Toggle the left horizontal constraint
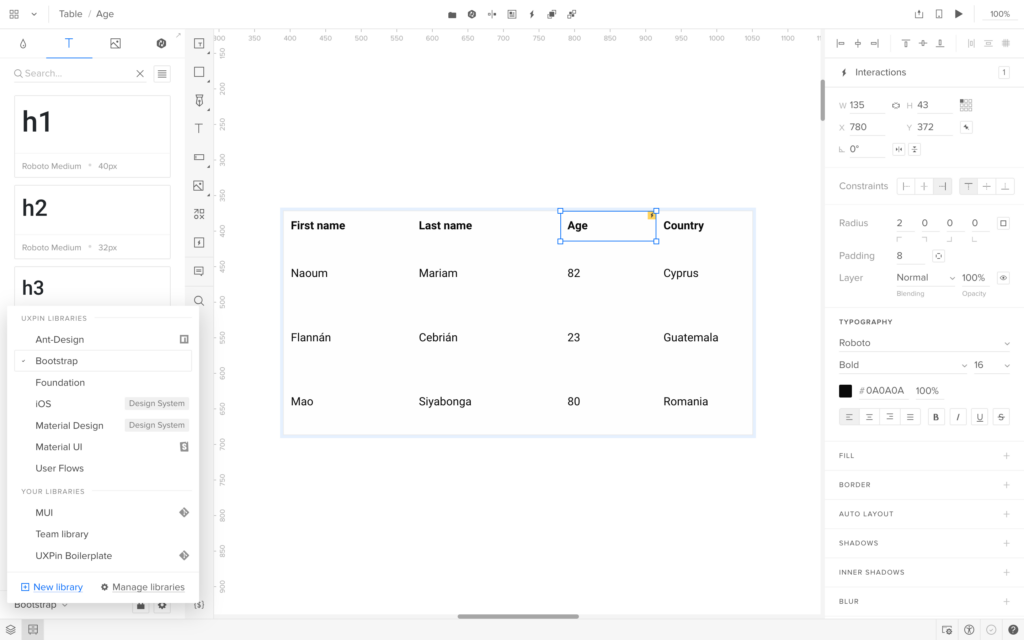This screenshot has width=1024, height=640. pyautogui.click(x=906, y=187)
